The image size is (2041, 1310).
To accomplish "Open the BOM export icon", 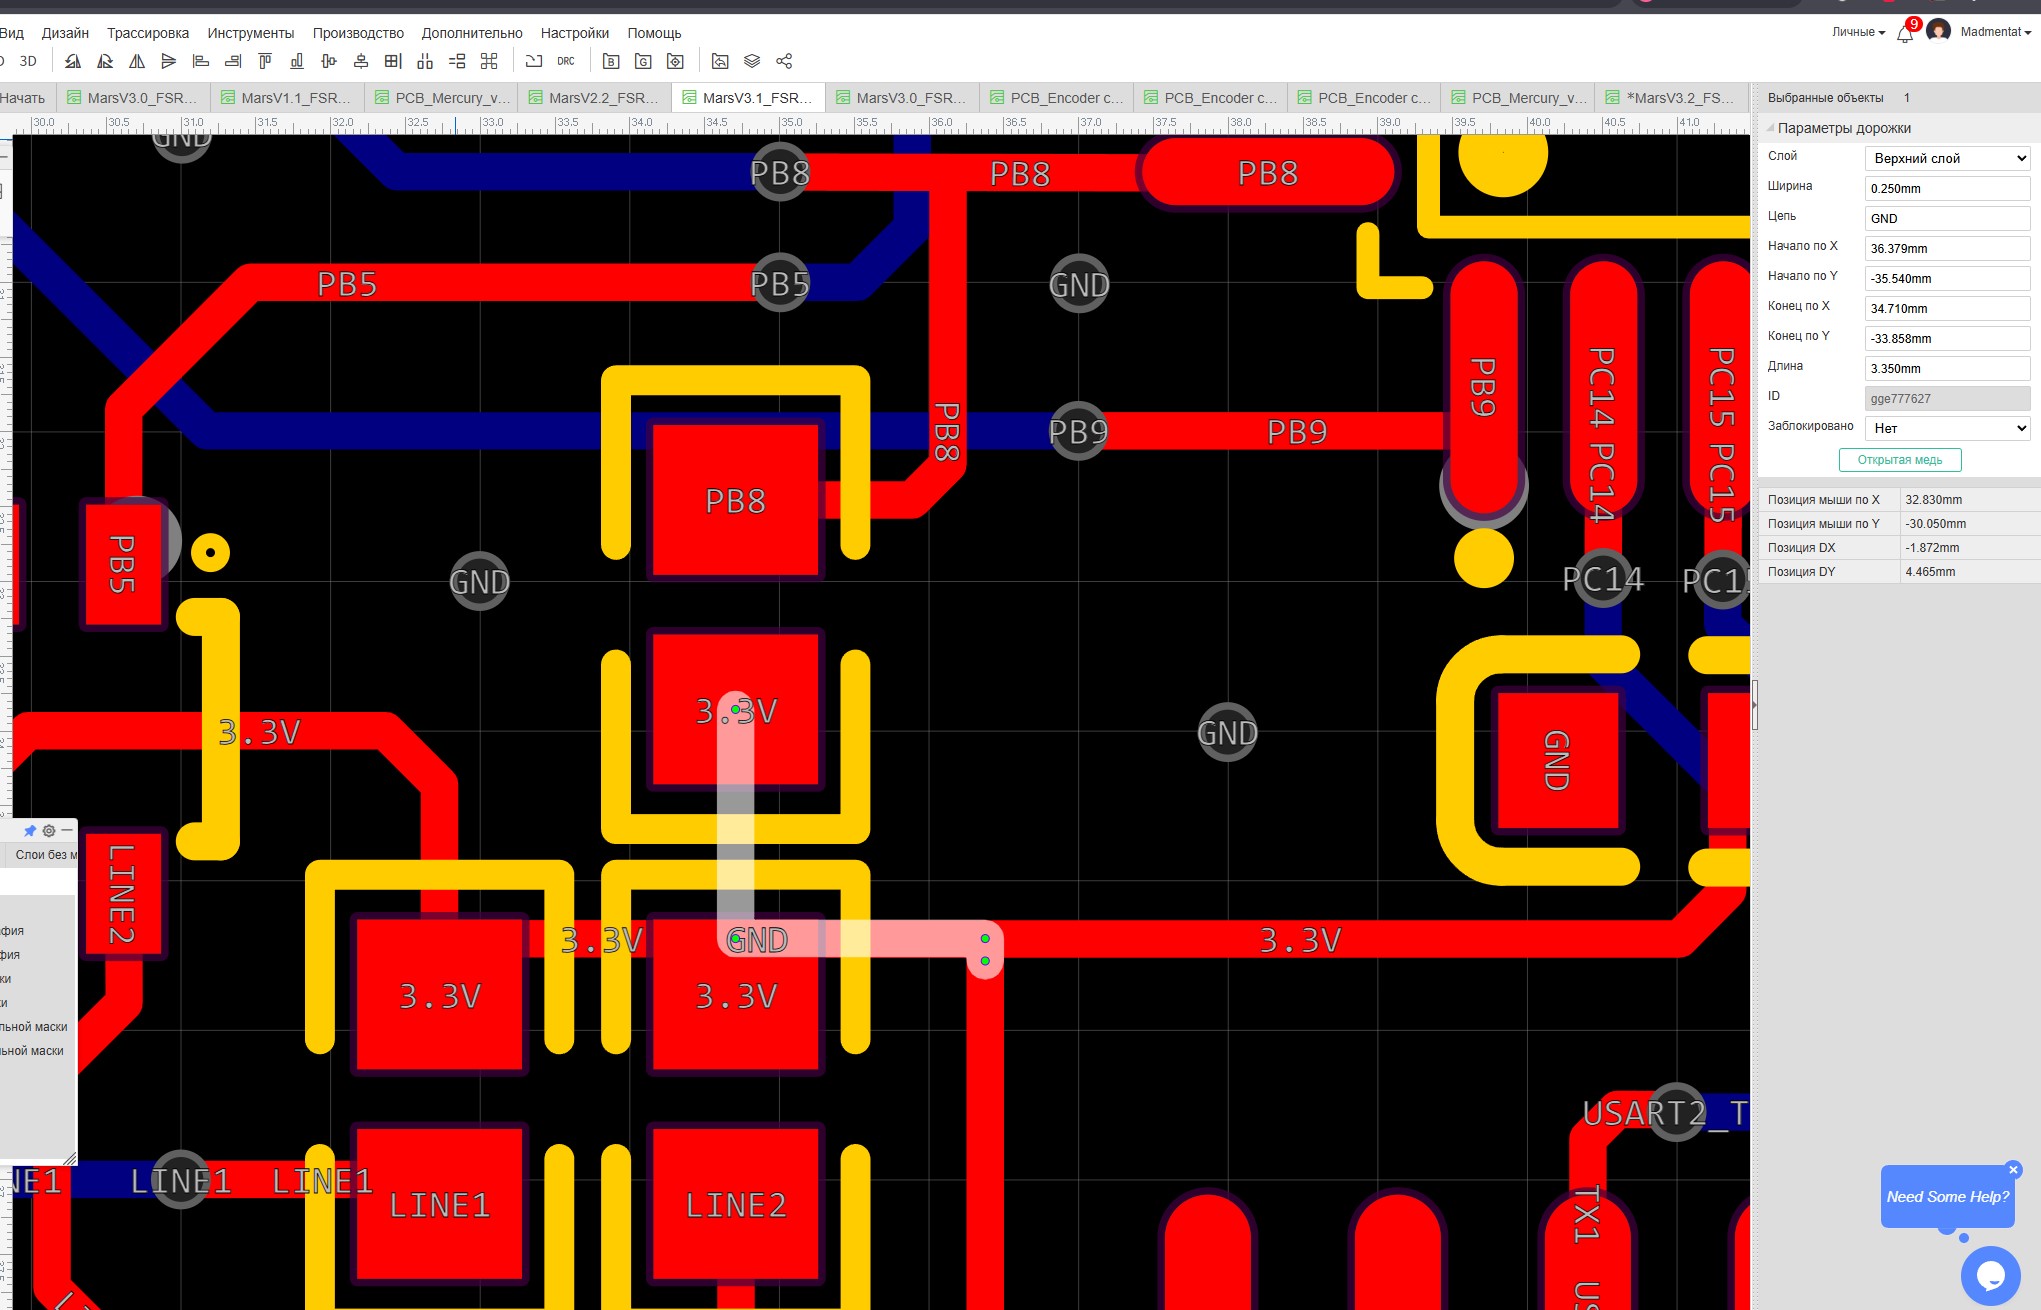I will [x=611, y=61].
